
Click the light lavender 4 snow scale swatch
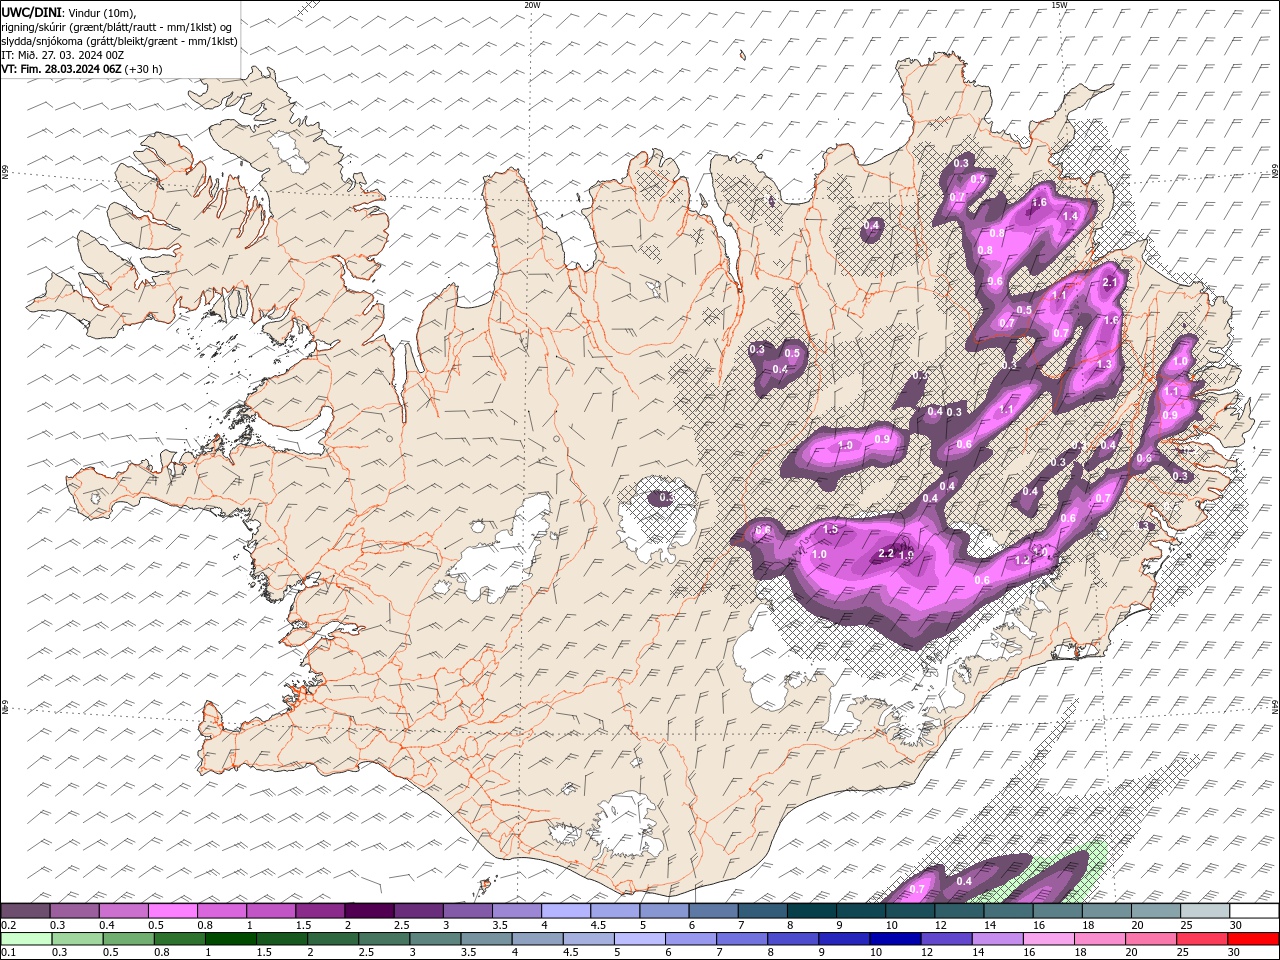click(x=566, y=910)
